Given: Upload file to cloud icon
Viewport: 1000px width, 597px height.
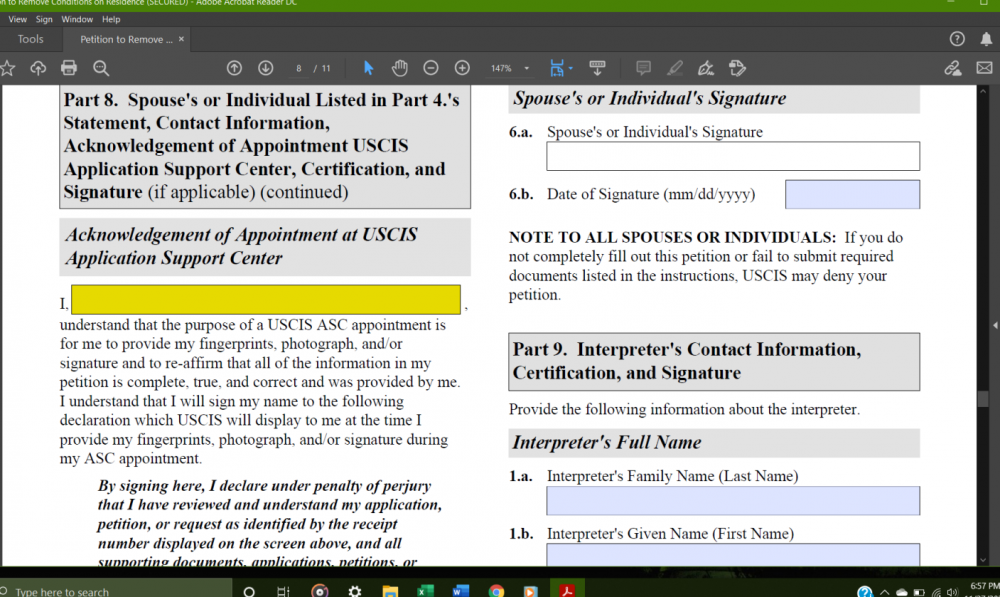Looking at the screenshot, I should [x=38, y=68].
